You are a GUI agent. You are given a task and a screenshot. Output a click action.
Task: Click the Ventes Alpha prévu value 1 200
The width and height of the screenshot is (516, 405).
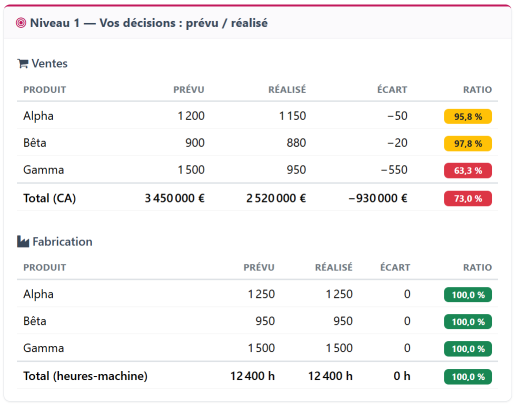click(x=191, y=116)
